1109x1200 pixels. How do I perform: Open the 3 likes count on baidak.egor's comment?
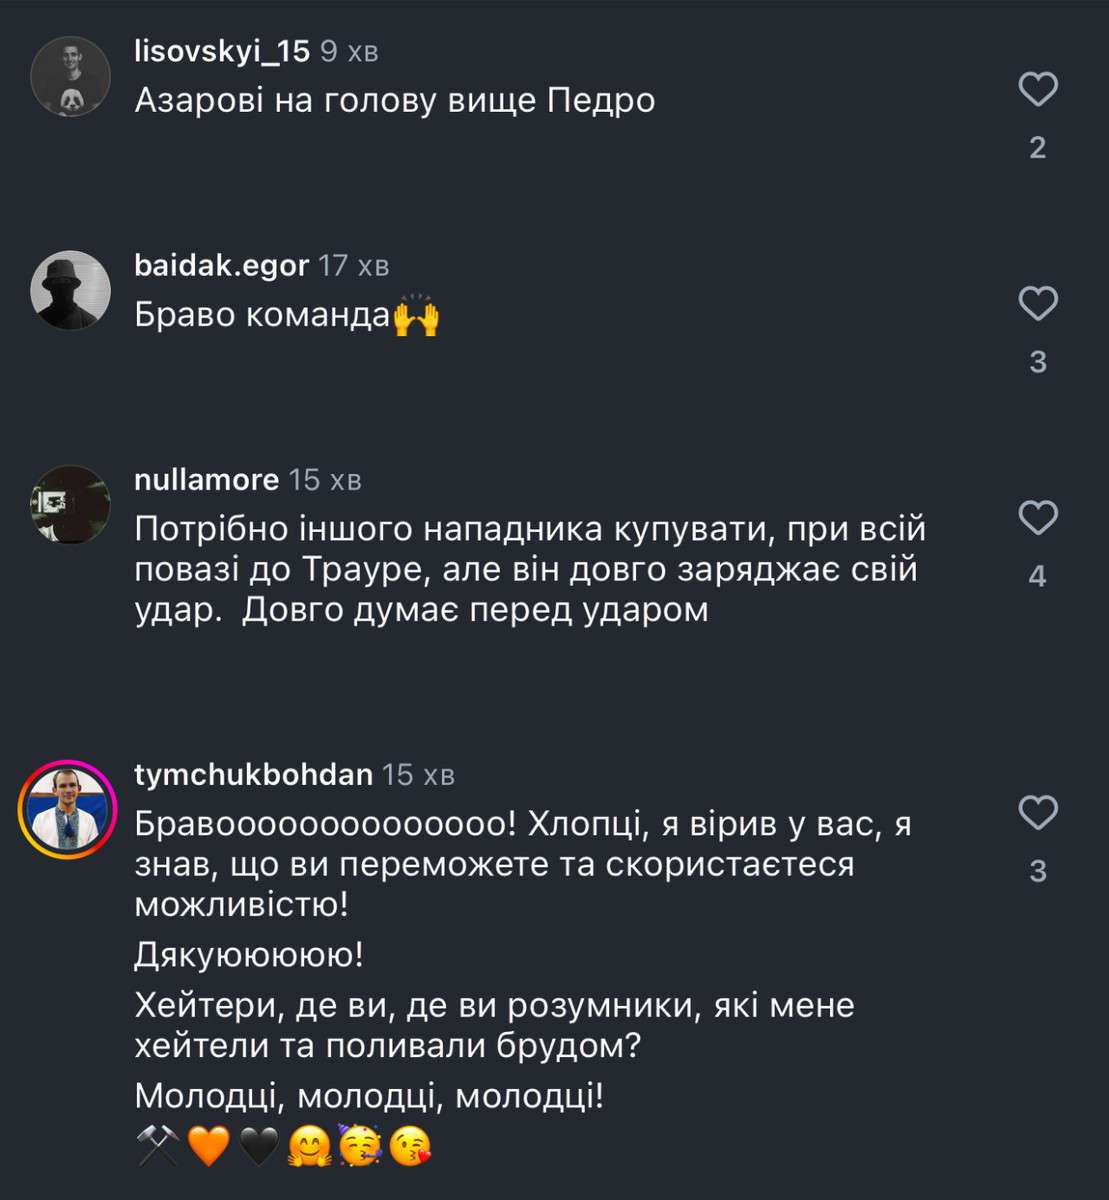1038,362
